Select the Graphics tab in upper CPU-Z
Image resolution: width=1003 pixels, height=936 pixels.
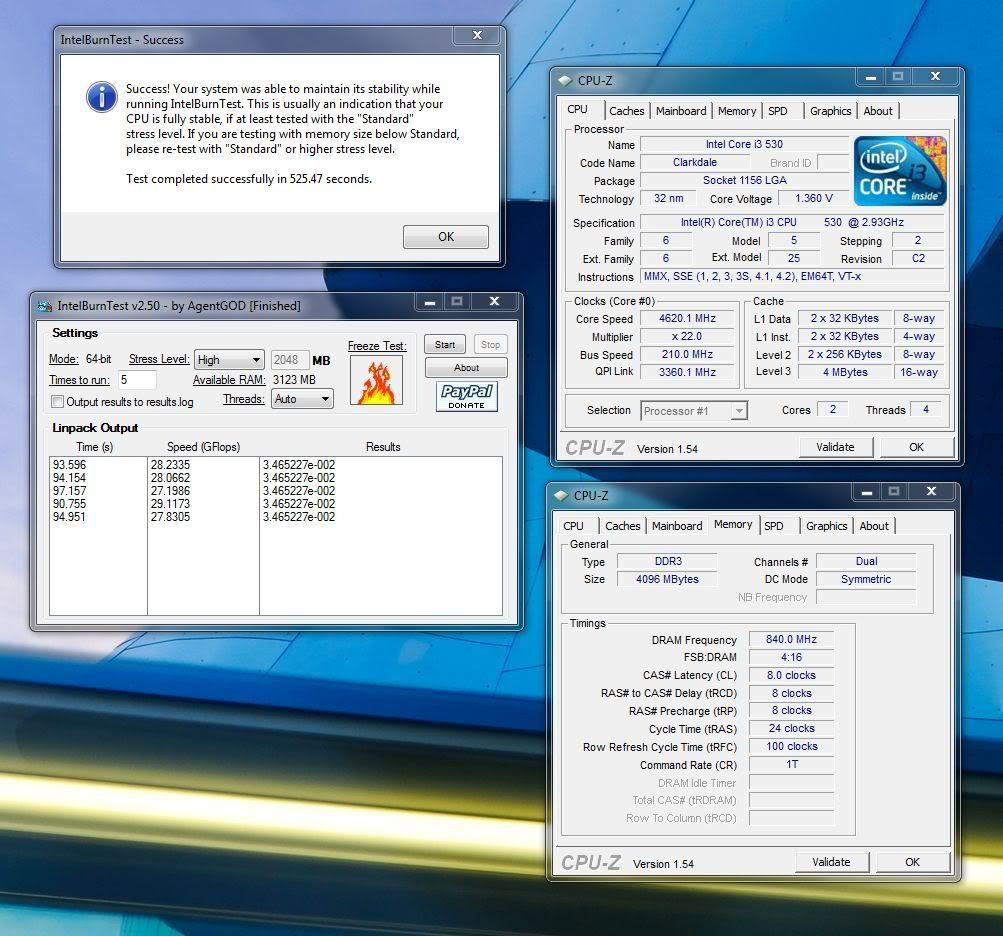click(830, 111)
